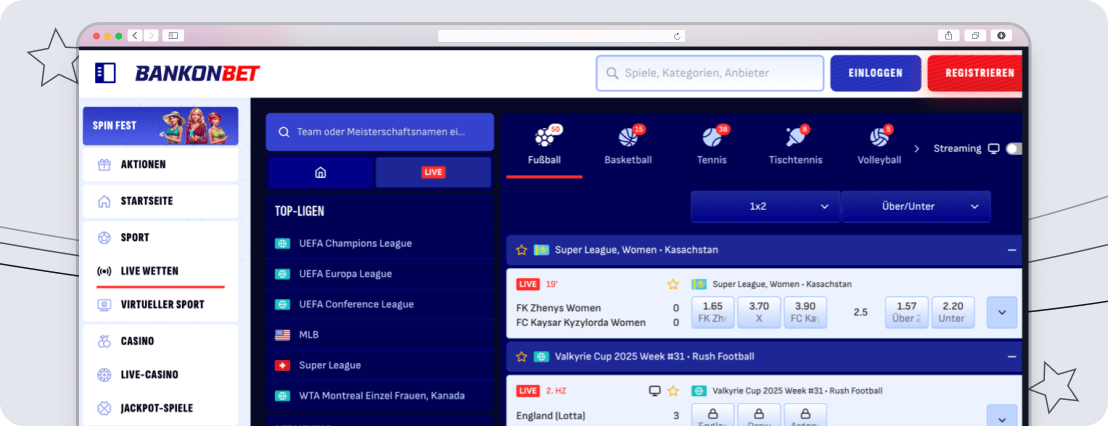1108x426 pixels.
Task: Click the streaming monitor icon on England match
Action: tap(655, 391)
